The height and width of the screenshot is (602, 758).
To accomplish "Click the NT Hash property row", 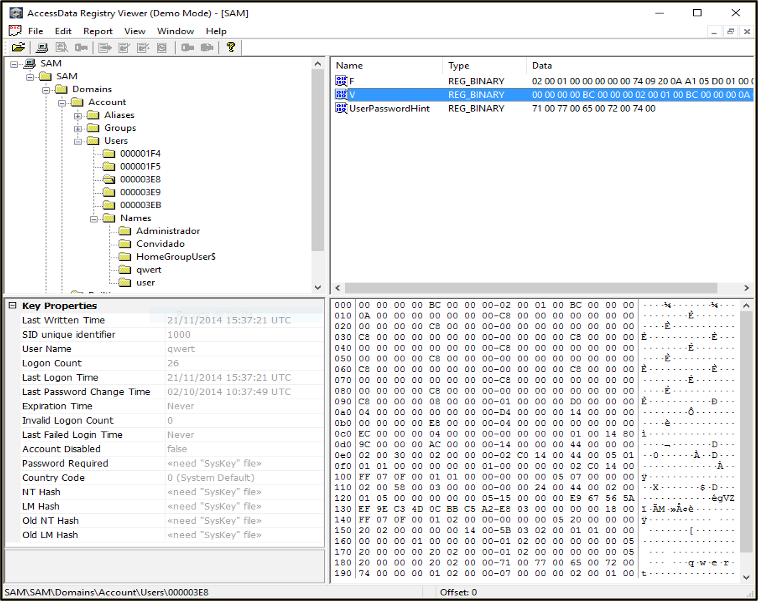I will click(x=165, y=492).
